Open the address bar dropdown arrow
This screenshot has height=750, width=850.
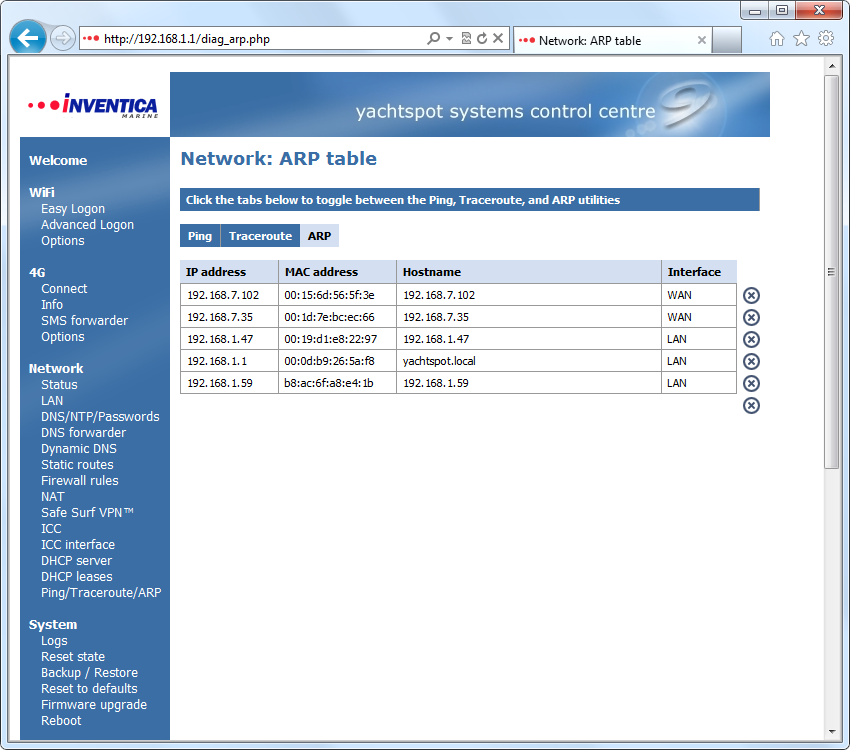point(449,38)
